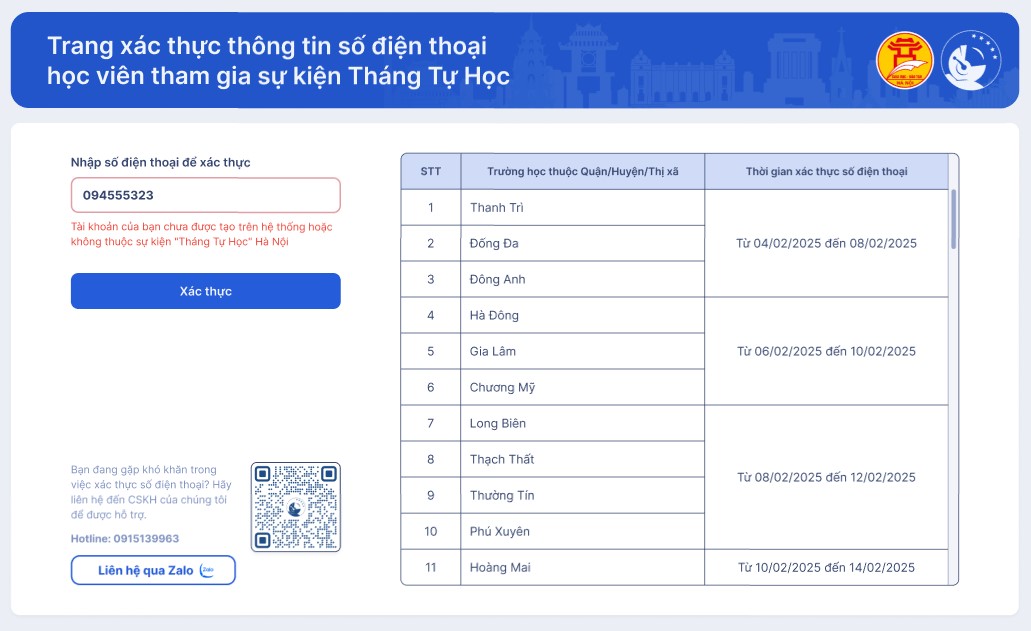The height and width of the screenshot is (631, 1031).
Task: Click the Thời gian xác thực column header
Action: [x=826, y=171]
